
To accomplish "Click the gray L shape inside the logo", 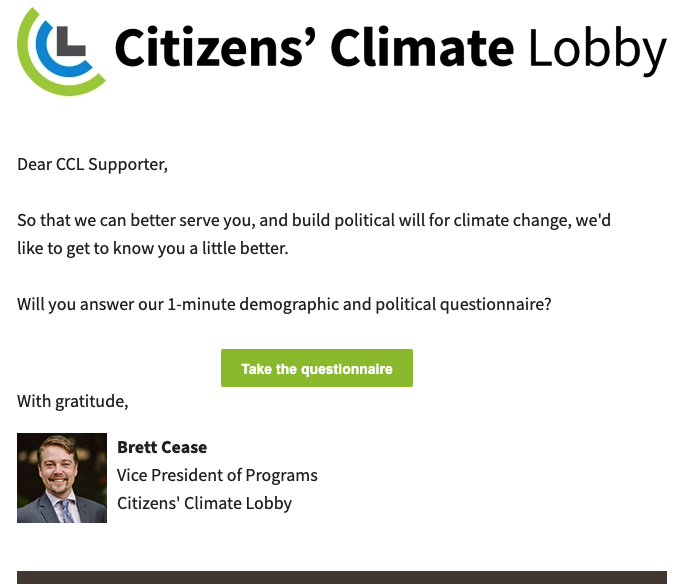I will [71, 41].
